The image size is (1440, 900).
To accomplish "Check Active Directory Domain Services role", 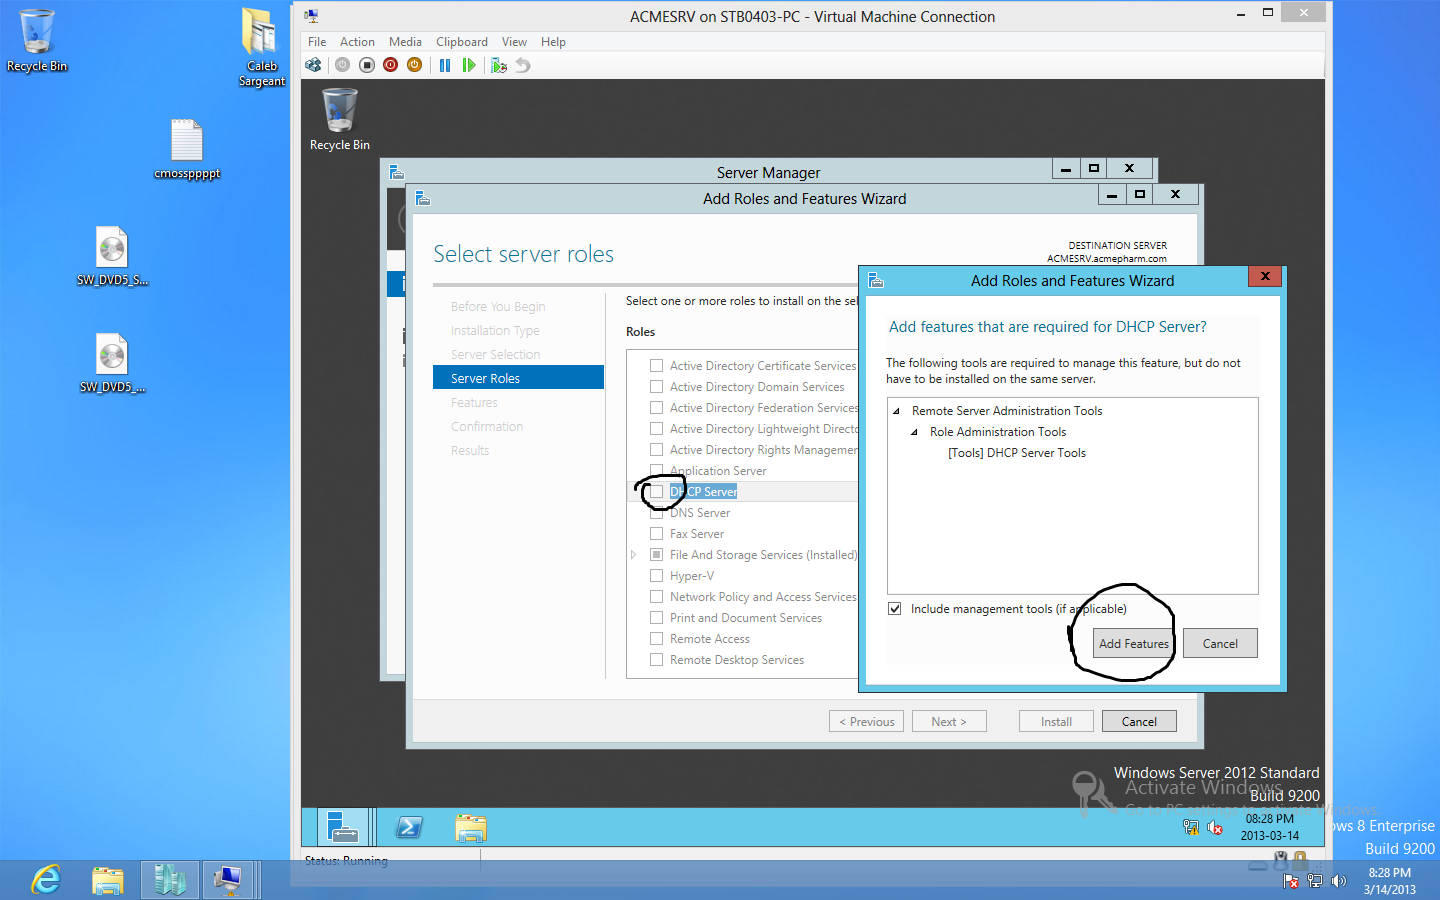I will [657, 387].
